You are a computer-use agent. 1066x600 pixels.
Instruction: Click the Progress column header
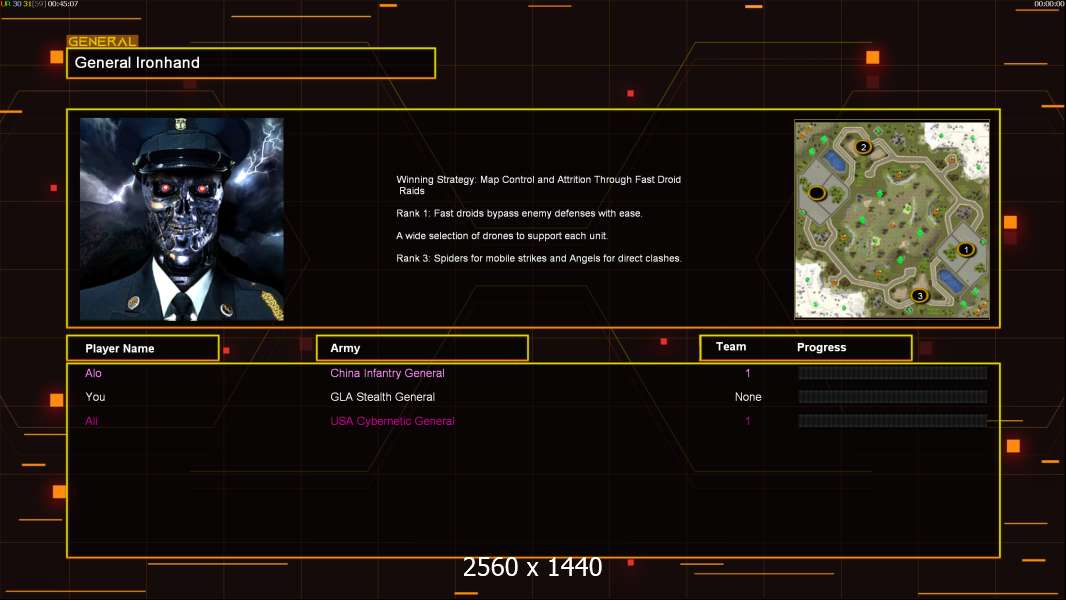click(821, 347)
